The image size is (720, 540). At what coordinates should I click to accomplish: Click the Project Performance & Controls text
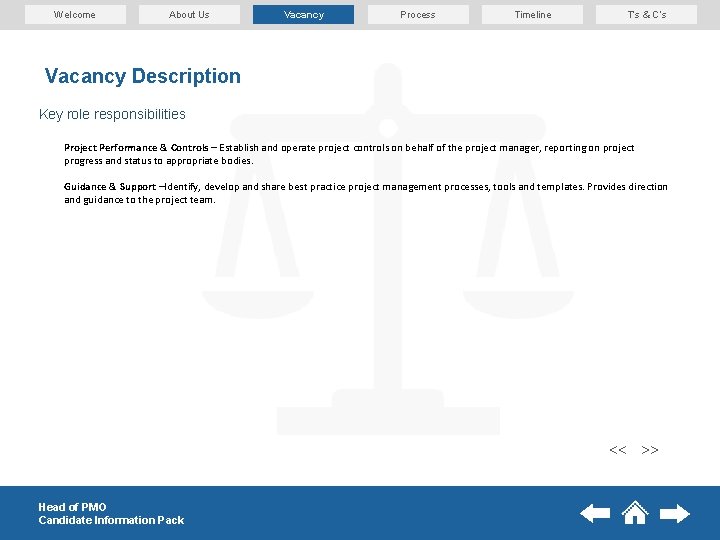tap(136, 148)
